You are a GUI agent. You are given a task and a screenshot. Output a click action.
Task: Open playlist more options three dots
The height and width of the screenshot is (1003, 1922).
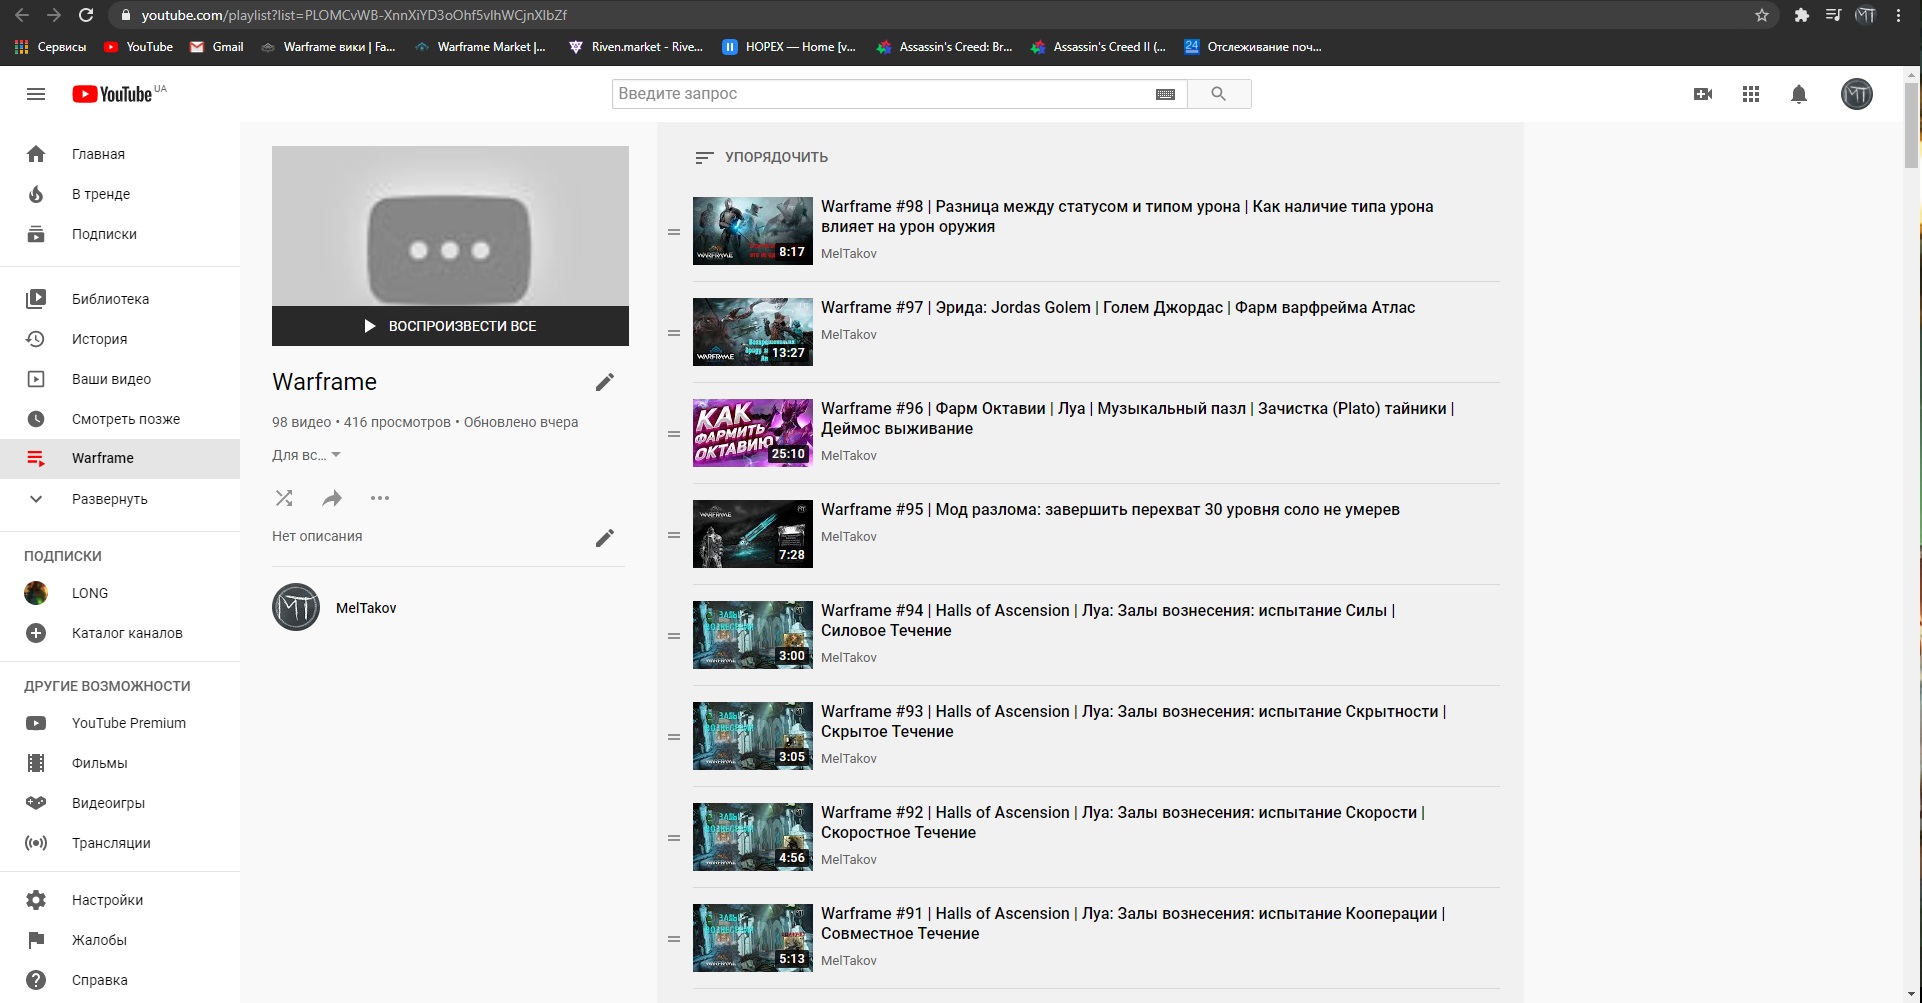pos(380,498)
